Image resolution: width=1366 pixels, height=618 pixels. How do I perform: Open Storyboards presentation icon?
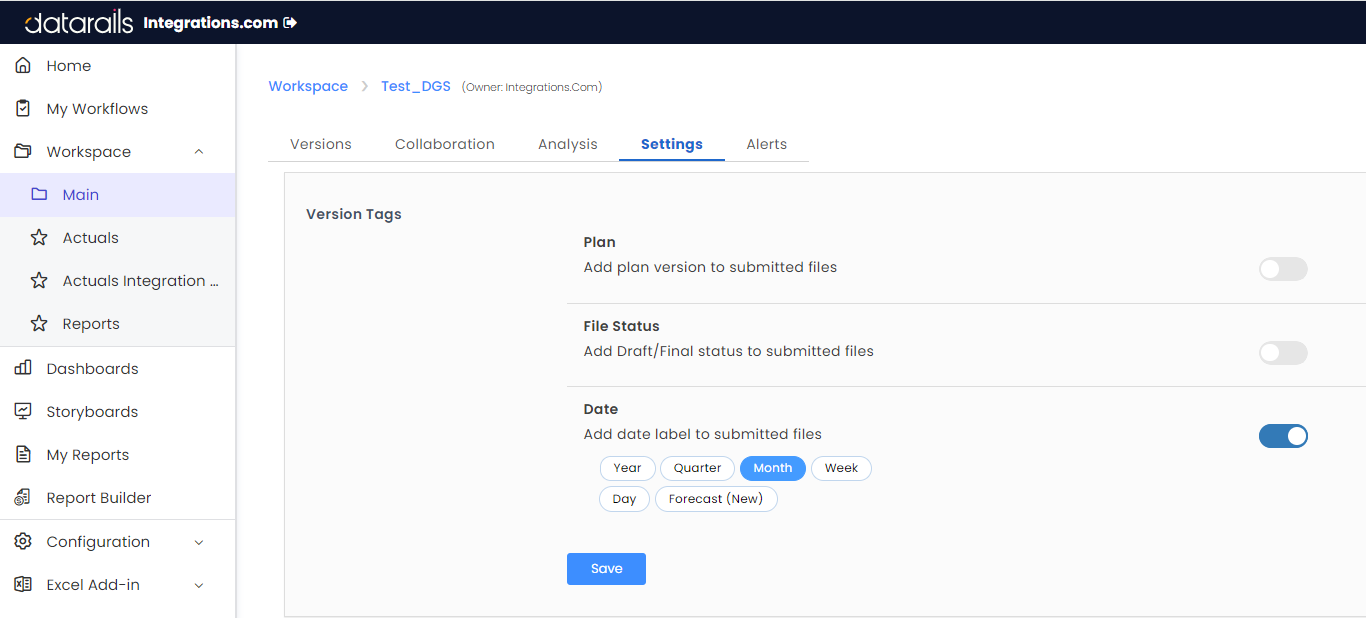(23, 412)
